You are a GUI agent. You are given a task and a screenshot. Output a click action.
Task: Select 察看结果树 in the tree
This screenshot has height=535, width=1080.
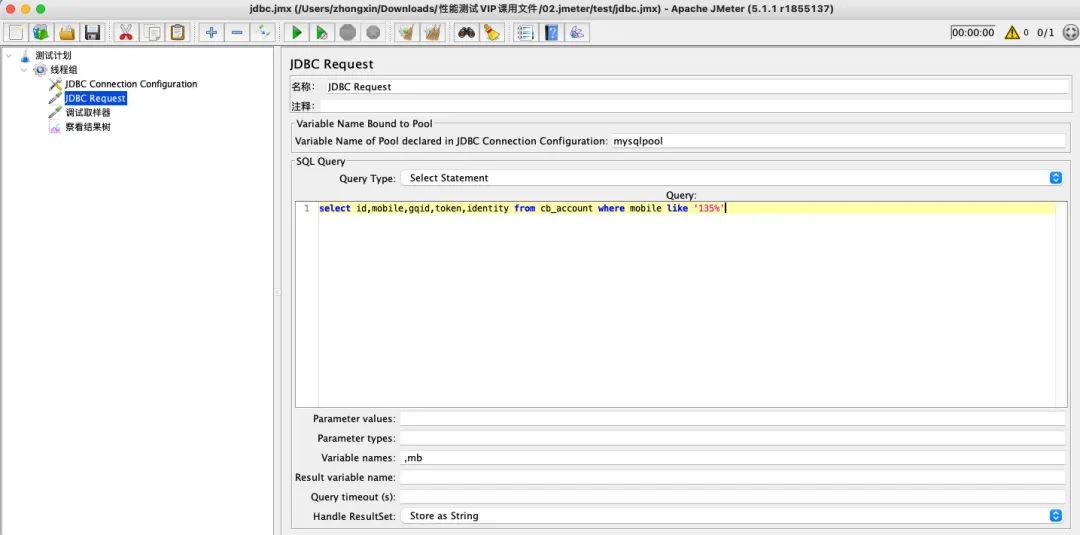point(87,127)
